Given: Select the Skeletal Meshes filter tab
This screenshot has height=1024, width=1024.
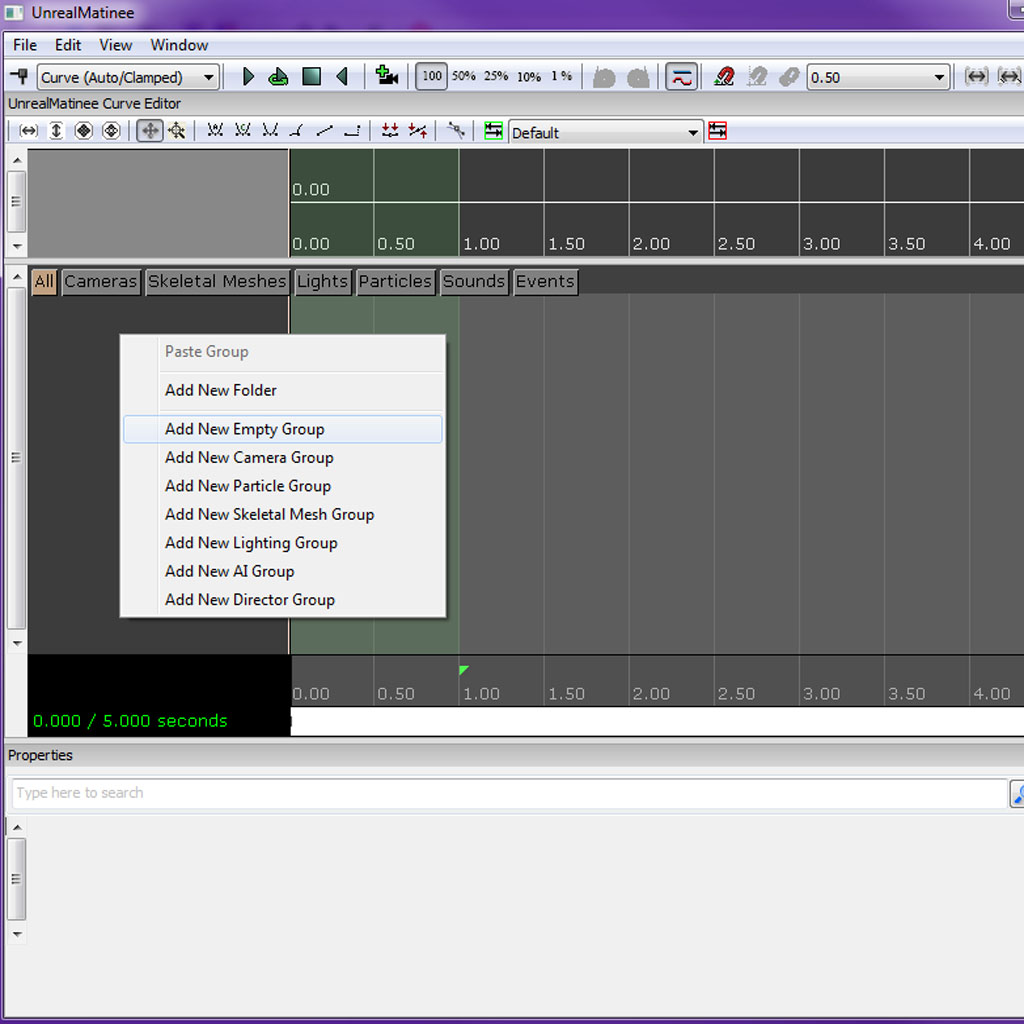Looking at the screenshot, I should coord(217,281).
